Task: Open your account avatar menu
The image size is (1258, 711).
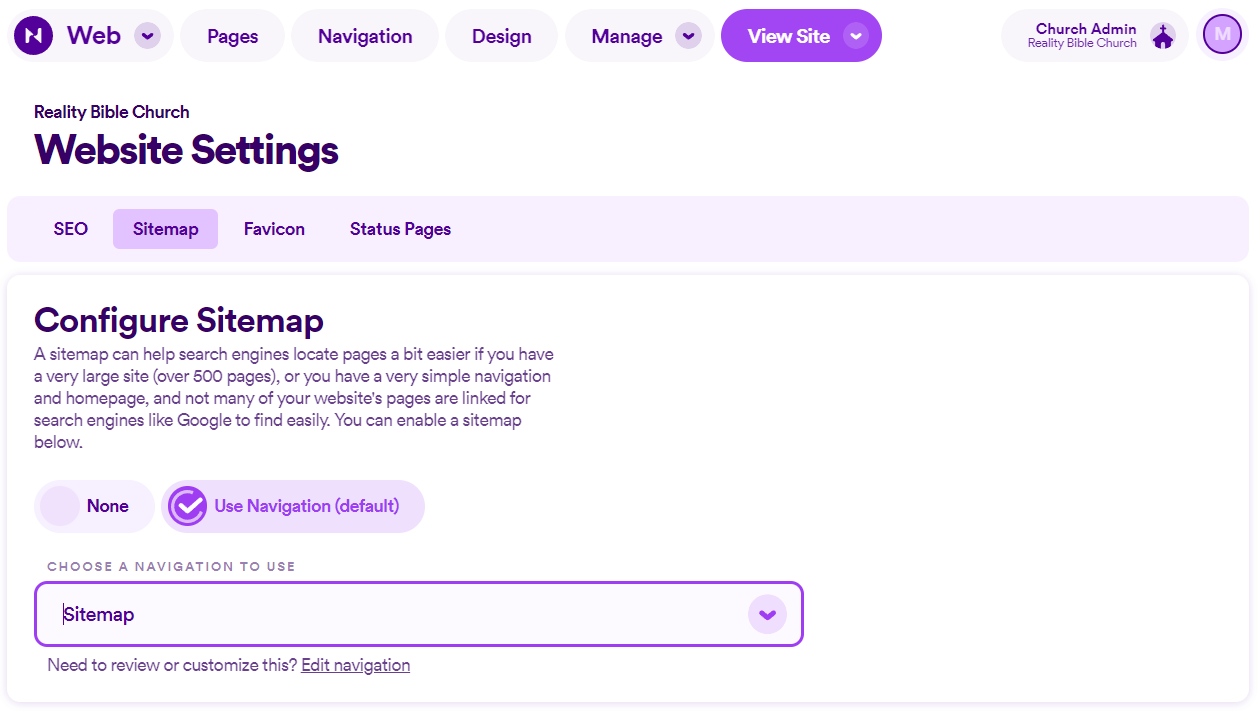Action: pos(1221,34)
